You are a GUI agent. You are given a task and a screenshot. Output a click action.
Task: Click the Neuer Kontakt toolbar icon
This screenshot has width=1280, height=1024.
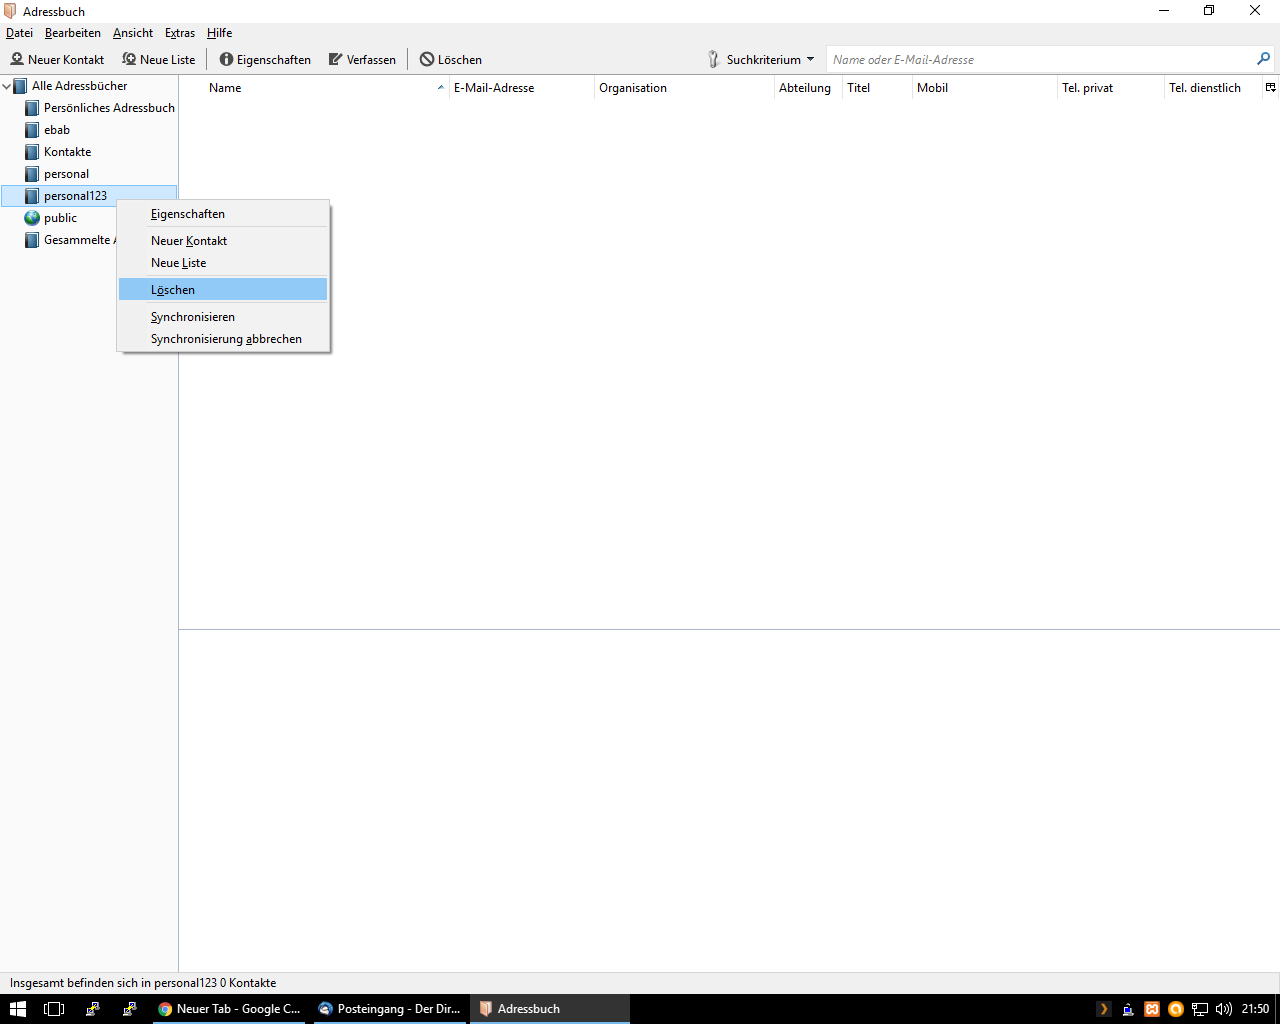[x=17, y=60]
